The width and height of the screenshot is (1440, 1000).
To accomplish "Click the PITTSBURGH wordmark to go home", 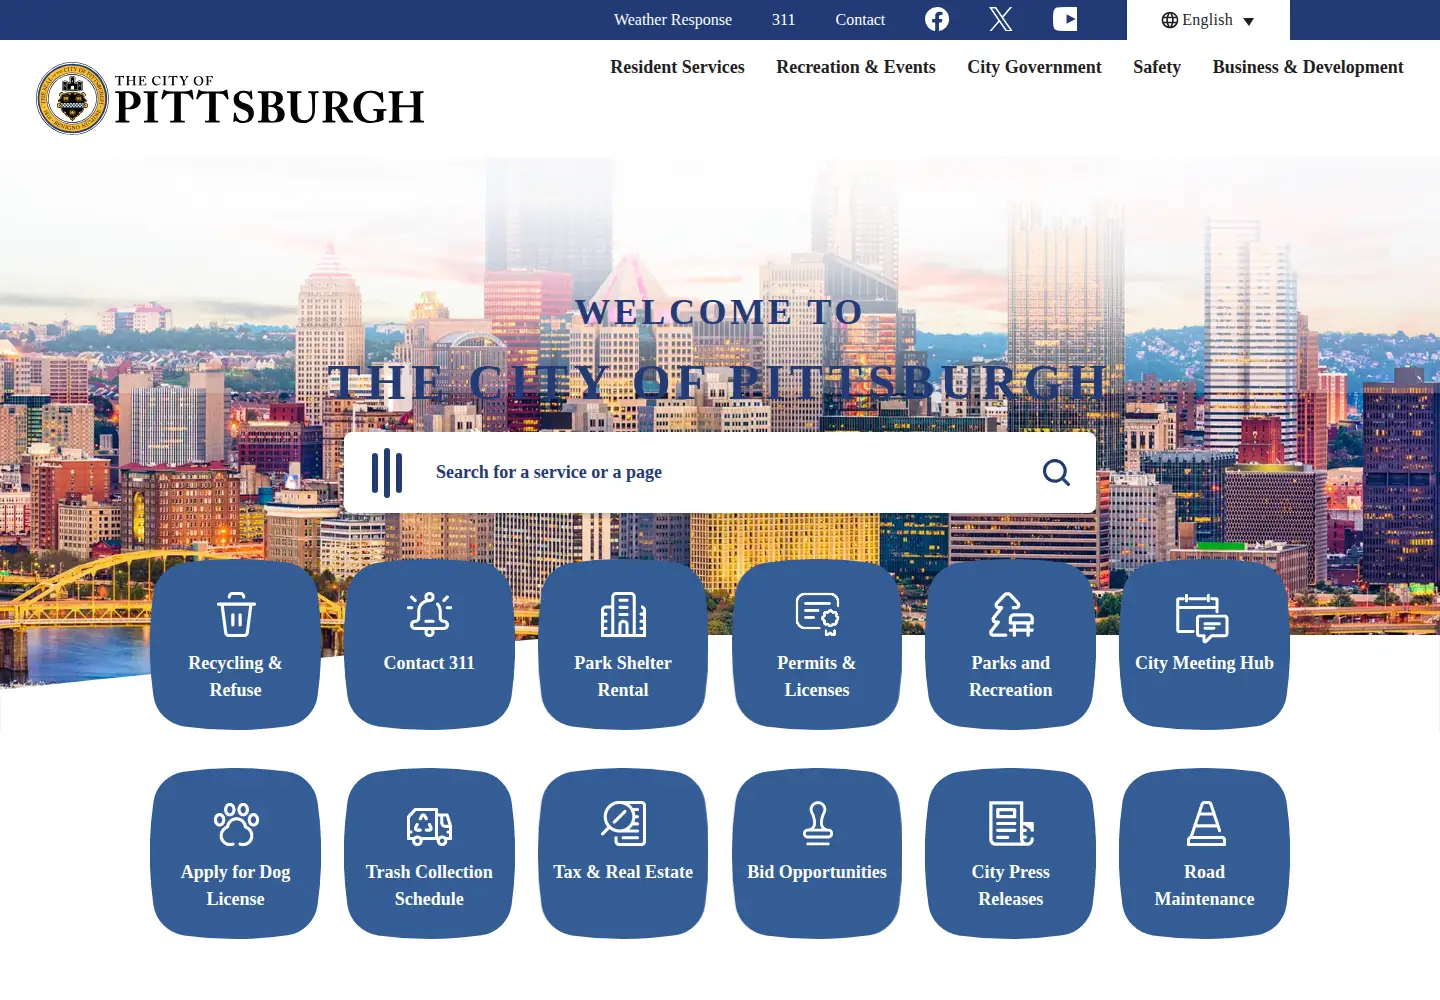I will pyautogui.click(x=270, y=106).
